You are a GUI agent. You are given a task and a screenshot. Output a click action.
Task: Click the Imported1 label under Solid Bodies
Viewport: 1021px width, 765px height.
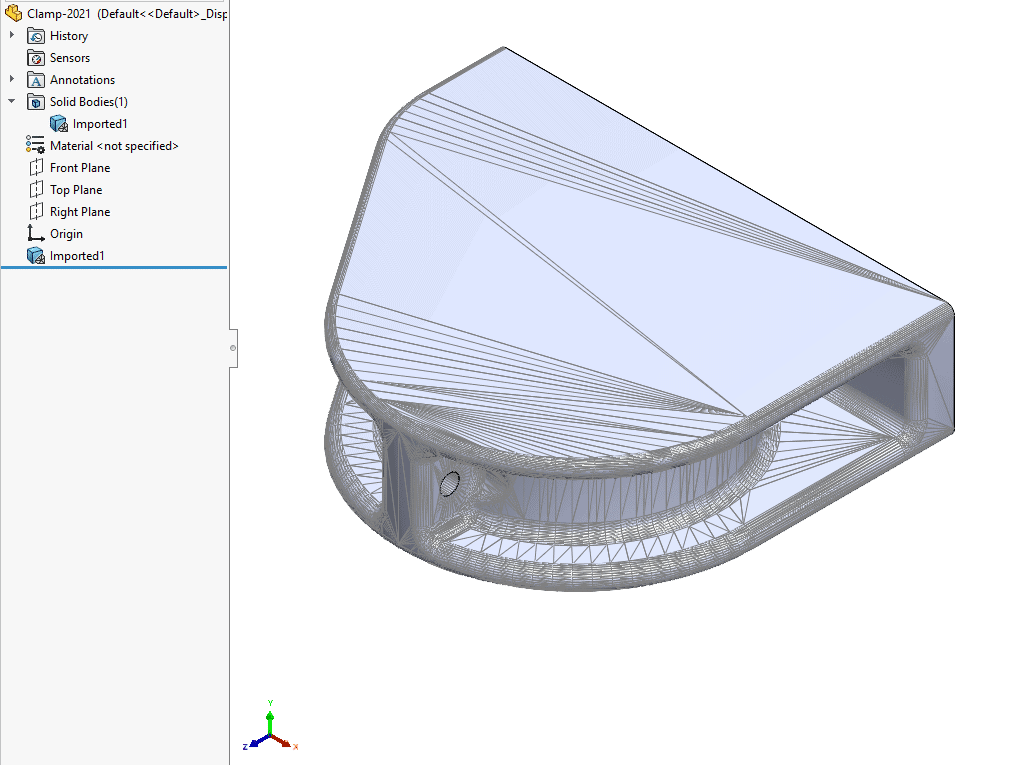pyautogui.click(x=99, y=123)
